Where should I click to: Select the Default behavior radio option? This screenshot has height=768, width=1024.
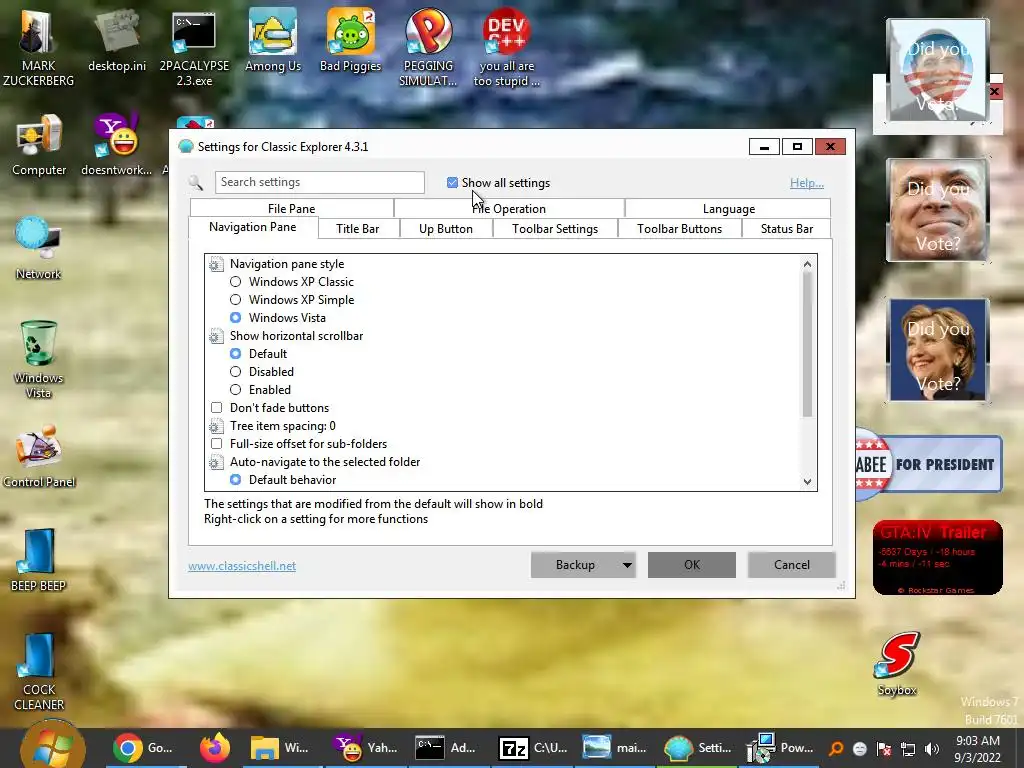click(x=236, y=479)
